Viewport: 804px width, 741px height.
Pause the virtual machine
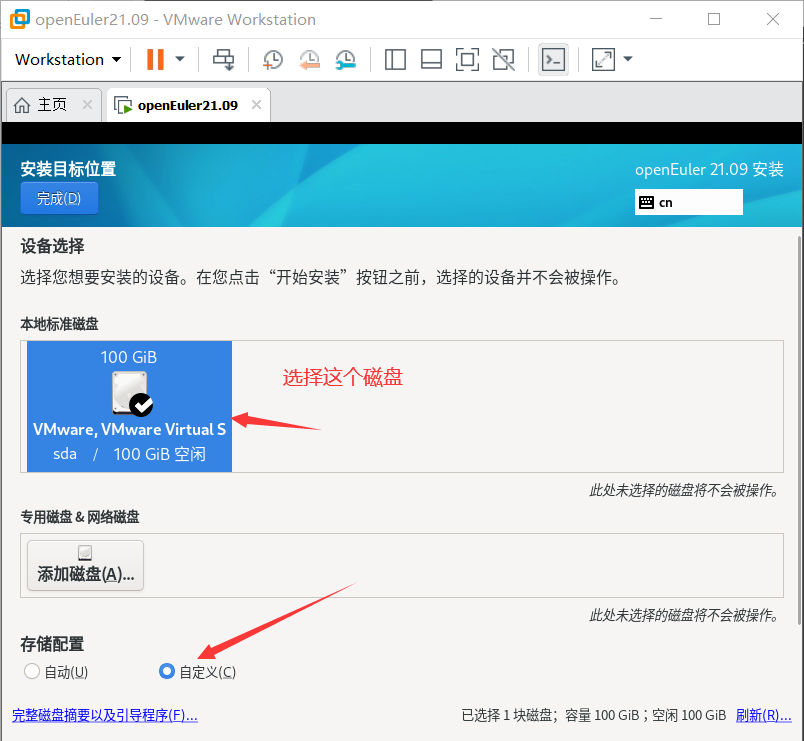pyautogui.click(x=155, y=59)
